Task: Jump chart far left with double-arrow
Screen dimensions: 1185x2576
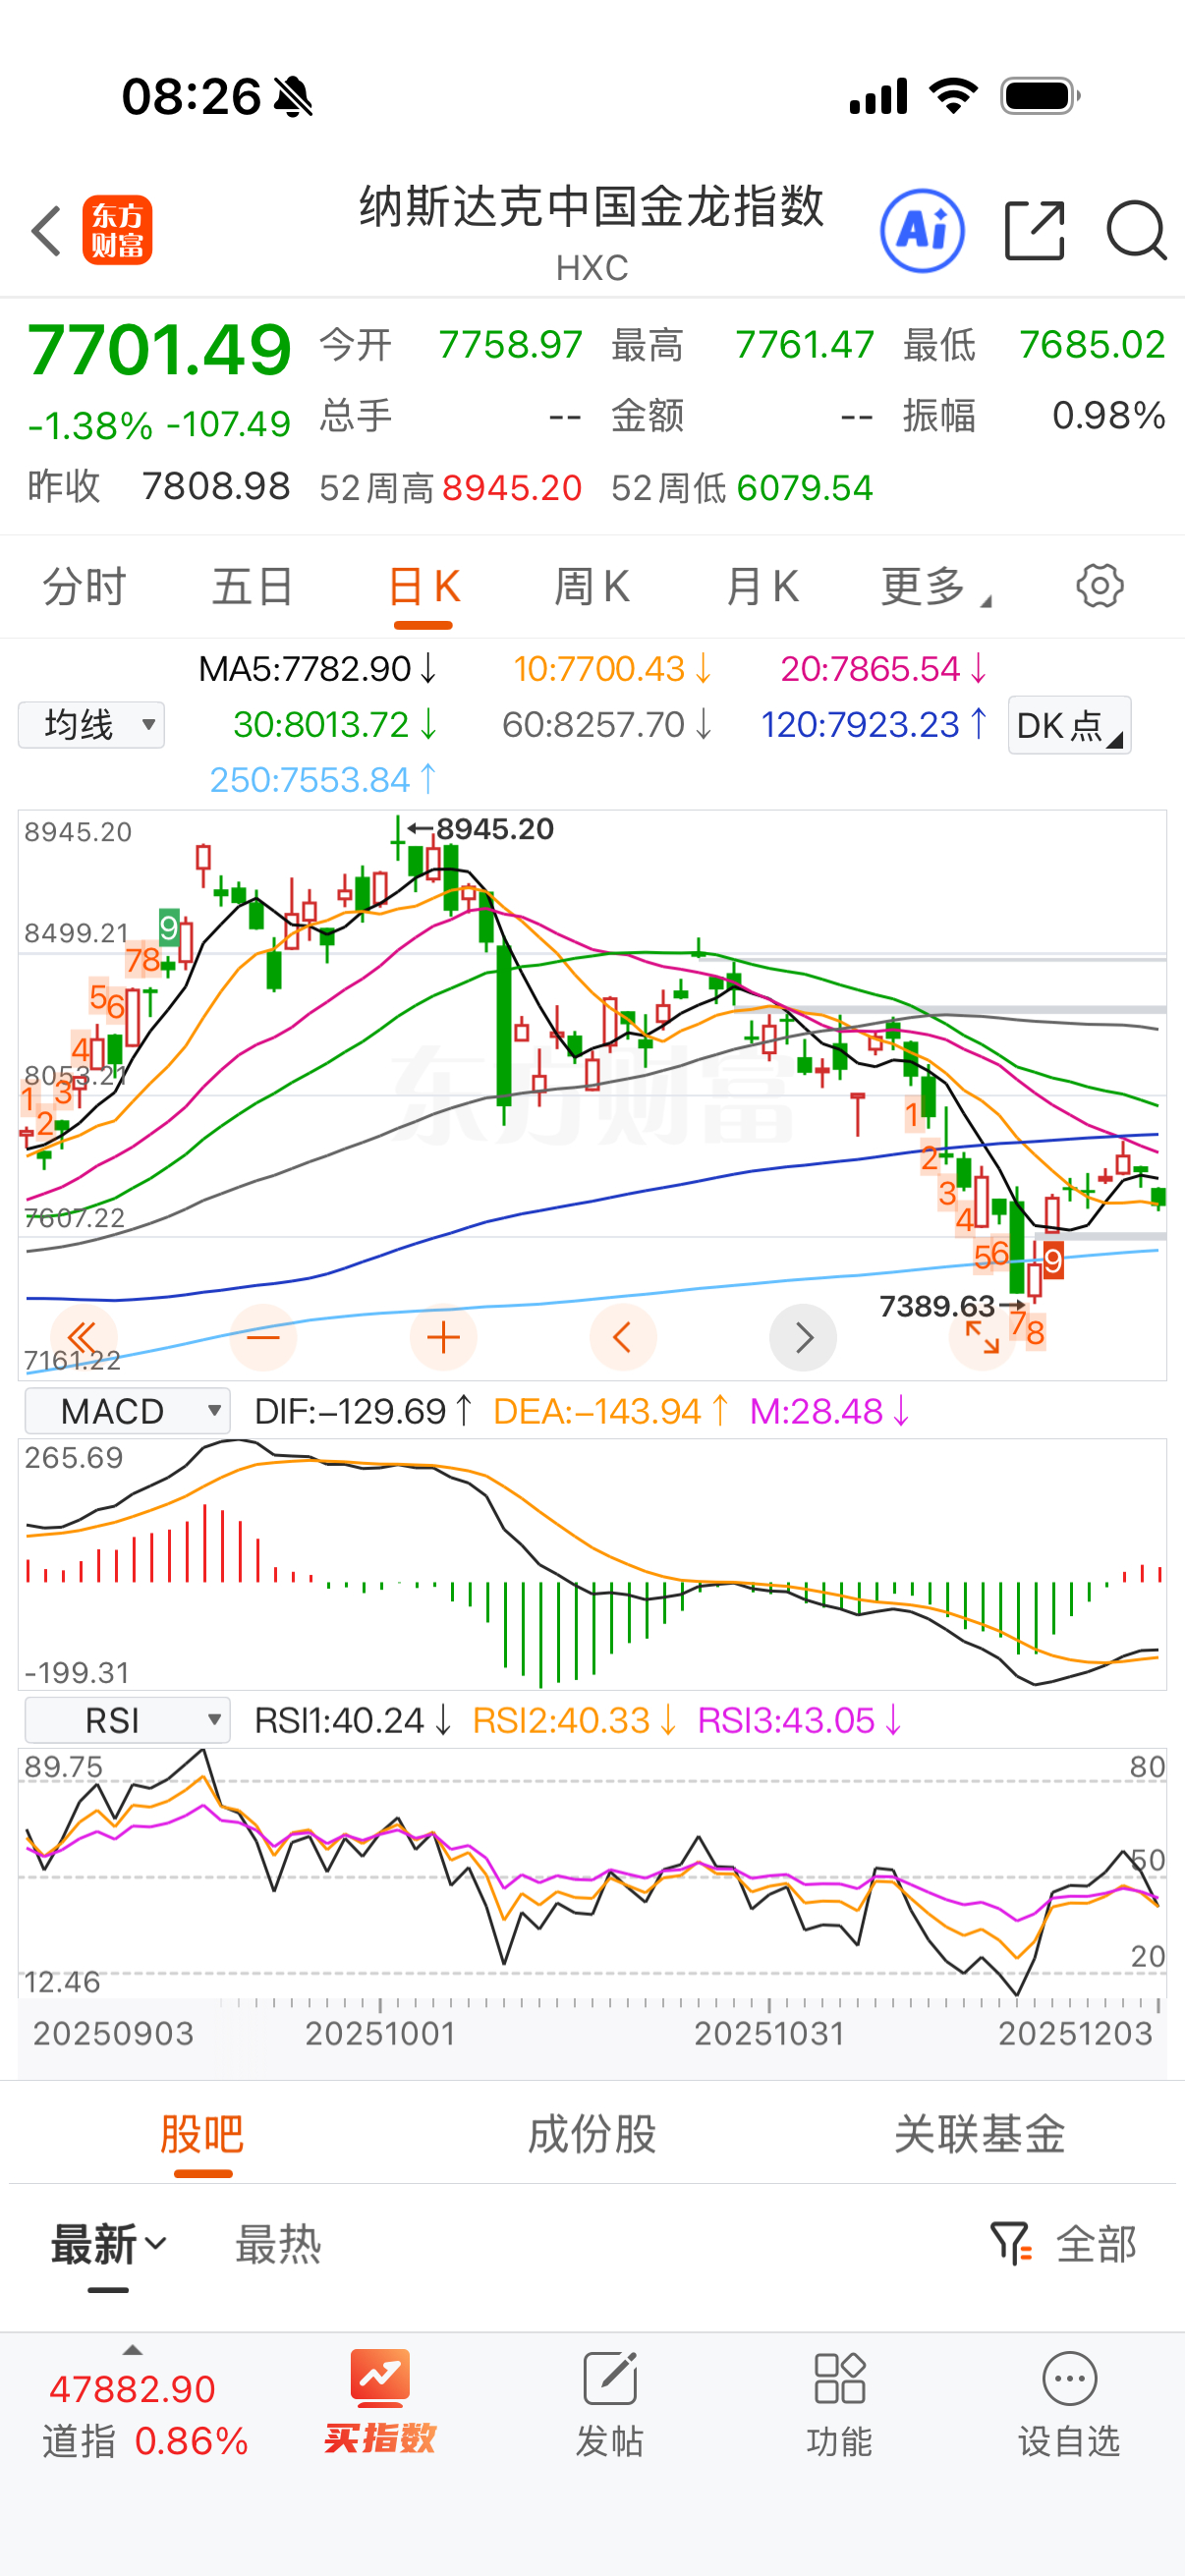Action: pos(83,1337)
